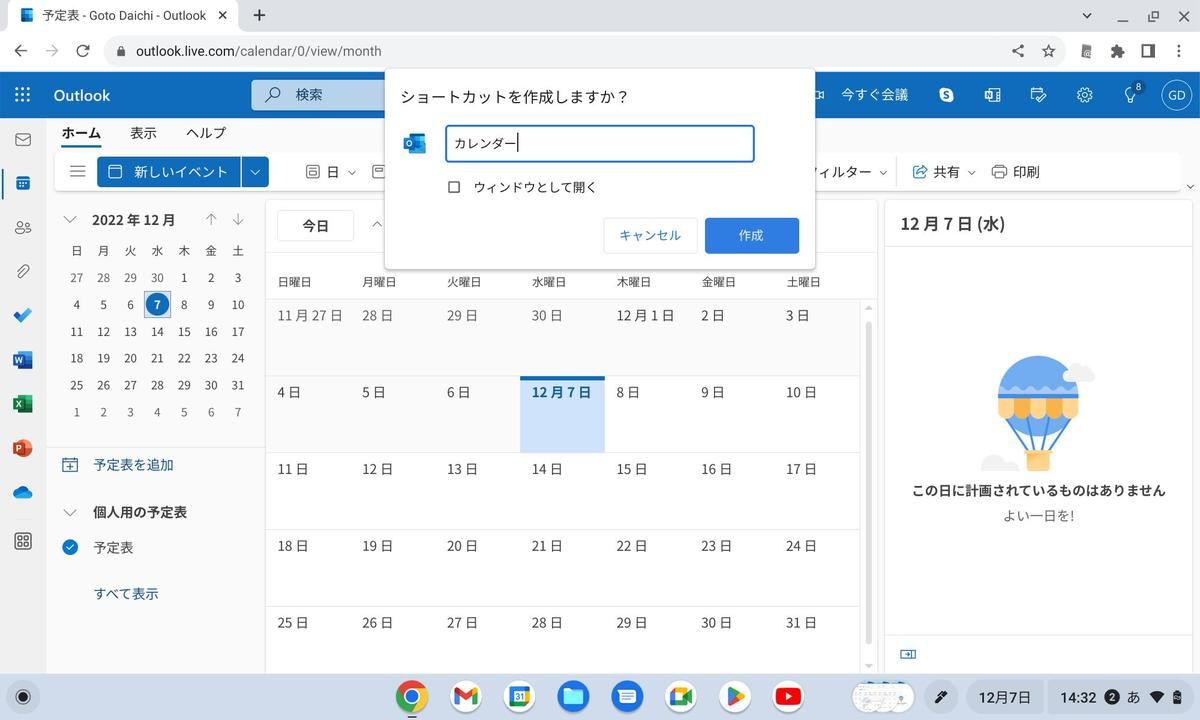Screen dimensions: 1200x720
Task: Go to previous month in mini calendar
Action: point(211,220)
